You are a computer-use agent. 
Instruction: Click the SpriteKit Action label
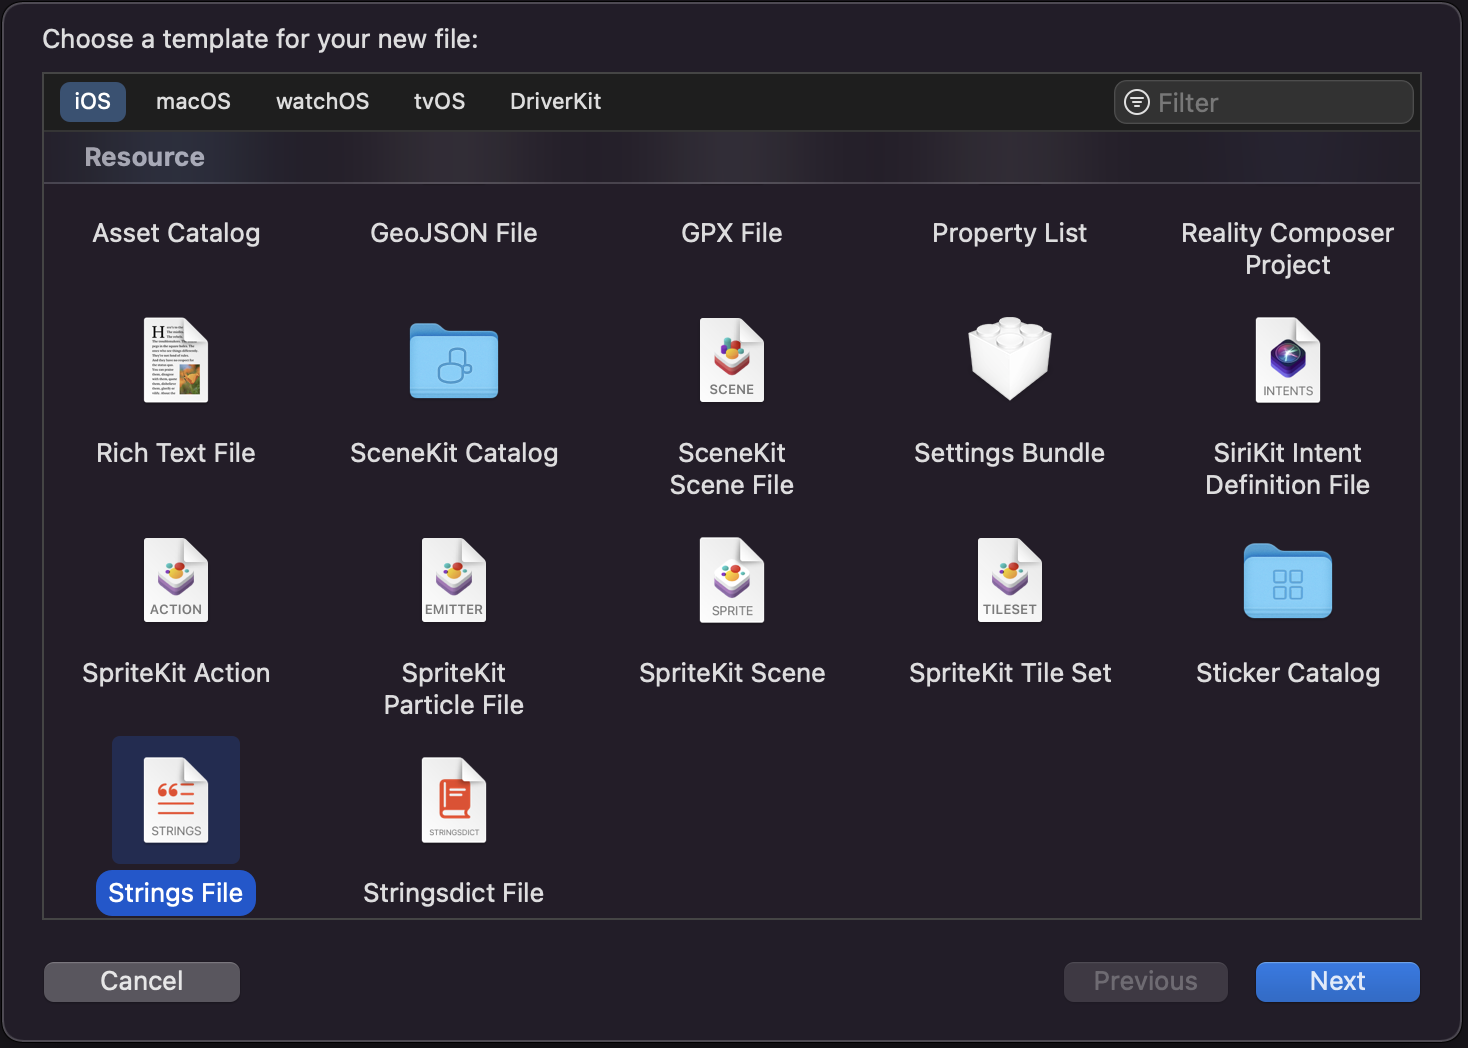click(176, 673)
